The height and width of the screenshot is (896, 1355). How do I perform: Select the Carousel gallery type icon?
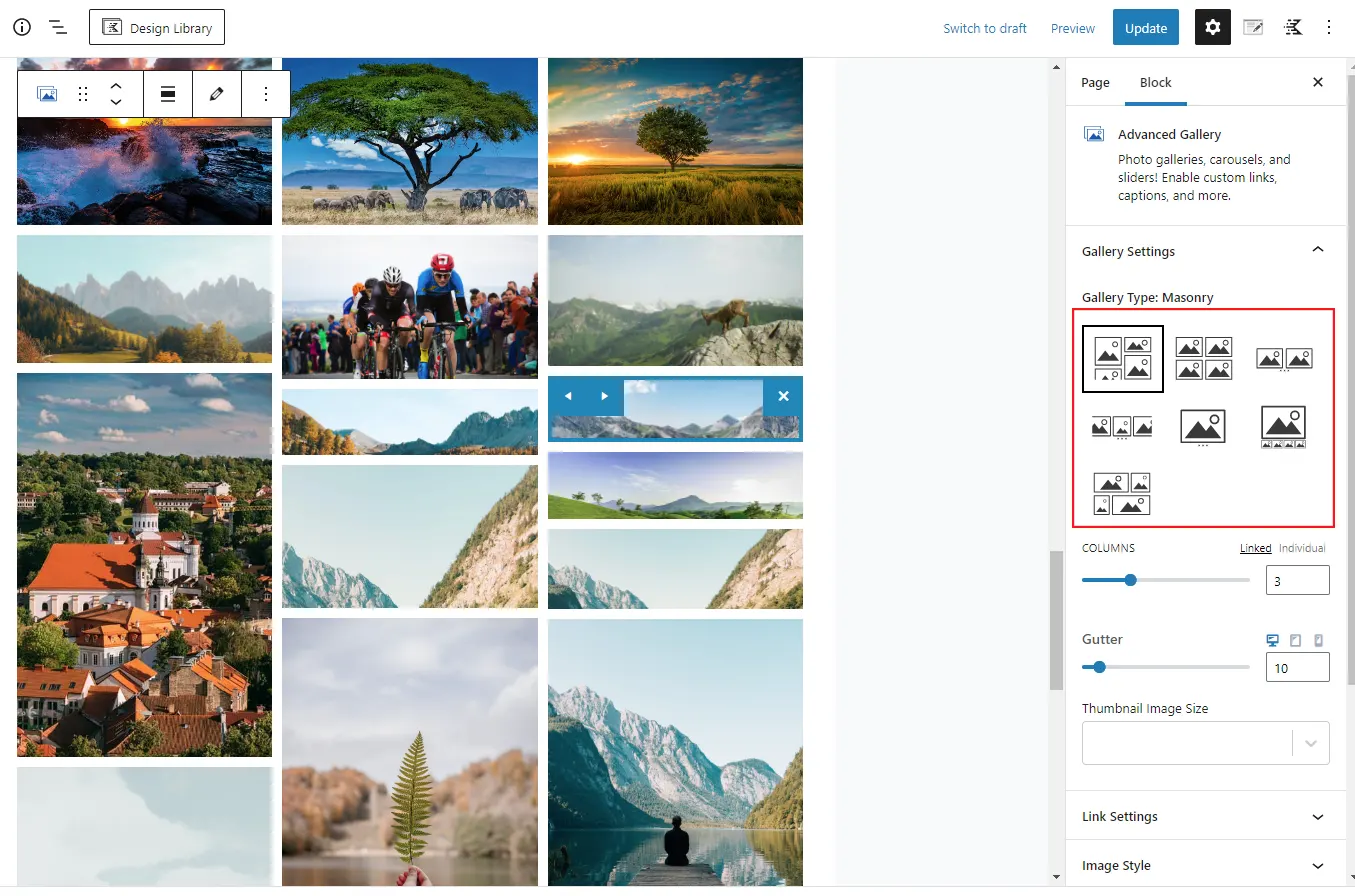[1284, 360]
